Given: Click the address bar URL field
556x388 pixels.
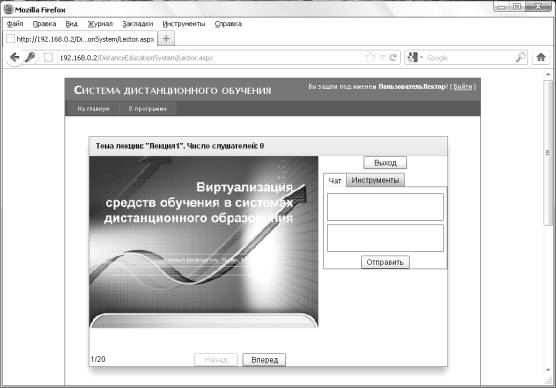Looking at the screenshot, I should [x=209, y=57].
